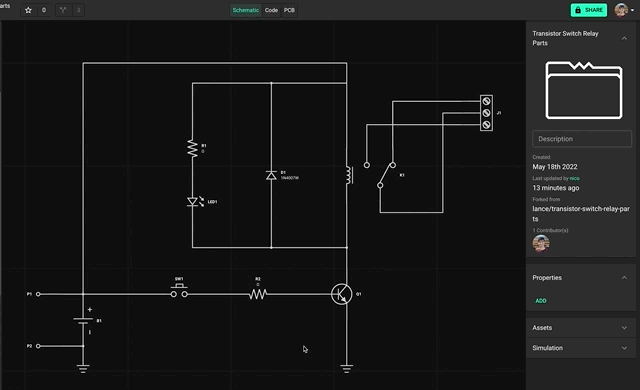Open the PCB tab
The image size is (640, 390).
(289, 10)
